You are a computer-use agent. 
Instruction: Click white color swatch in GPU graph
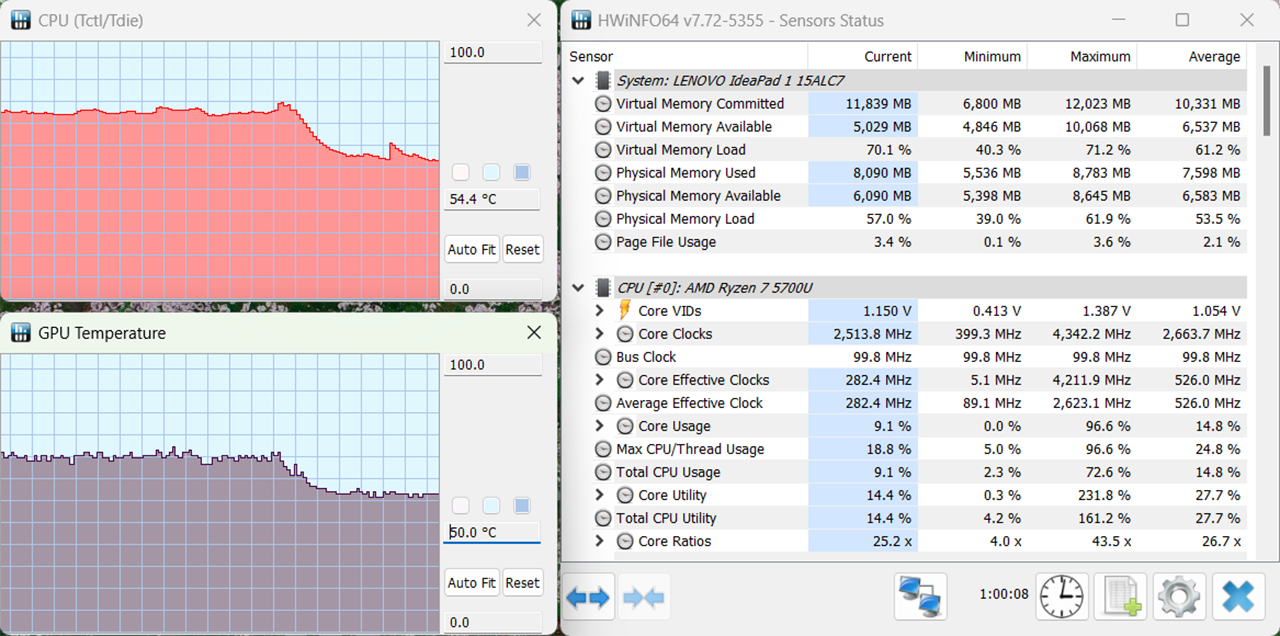(460, 506)
